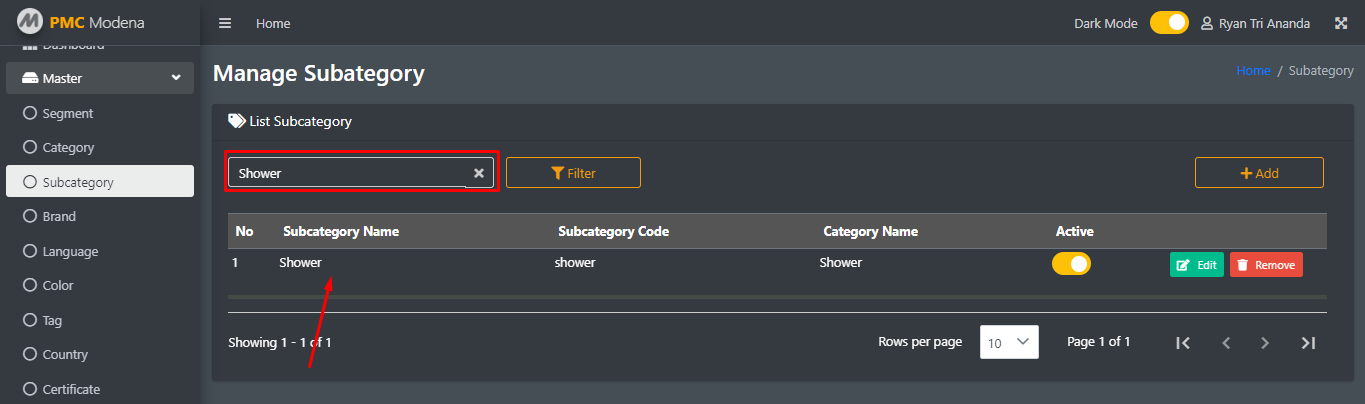1365x404 pixels.
Task: Edit the Shower subcategory row
Action: click(x=1197, y=265)
